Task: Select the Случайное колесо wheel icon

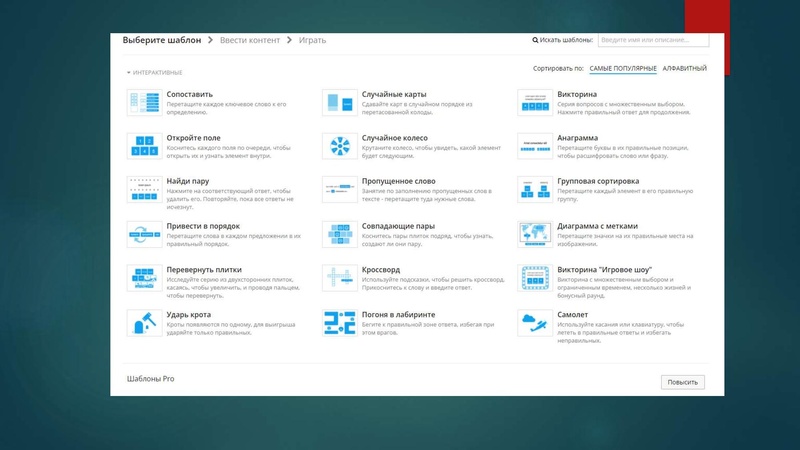Action: pyautogui.click(x=338, y=145)
